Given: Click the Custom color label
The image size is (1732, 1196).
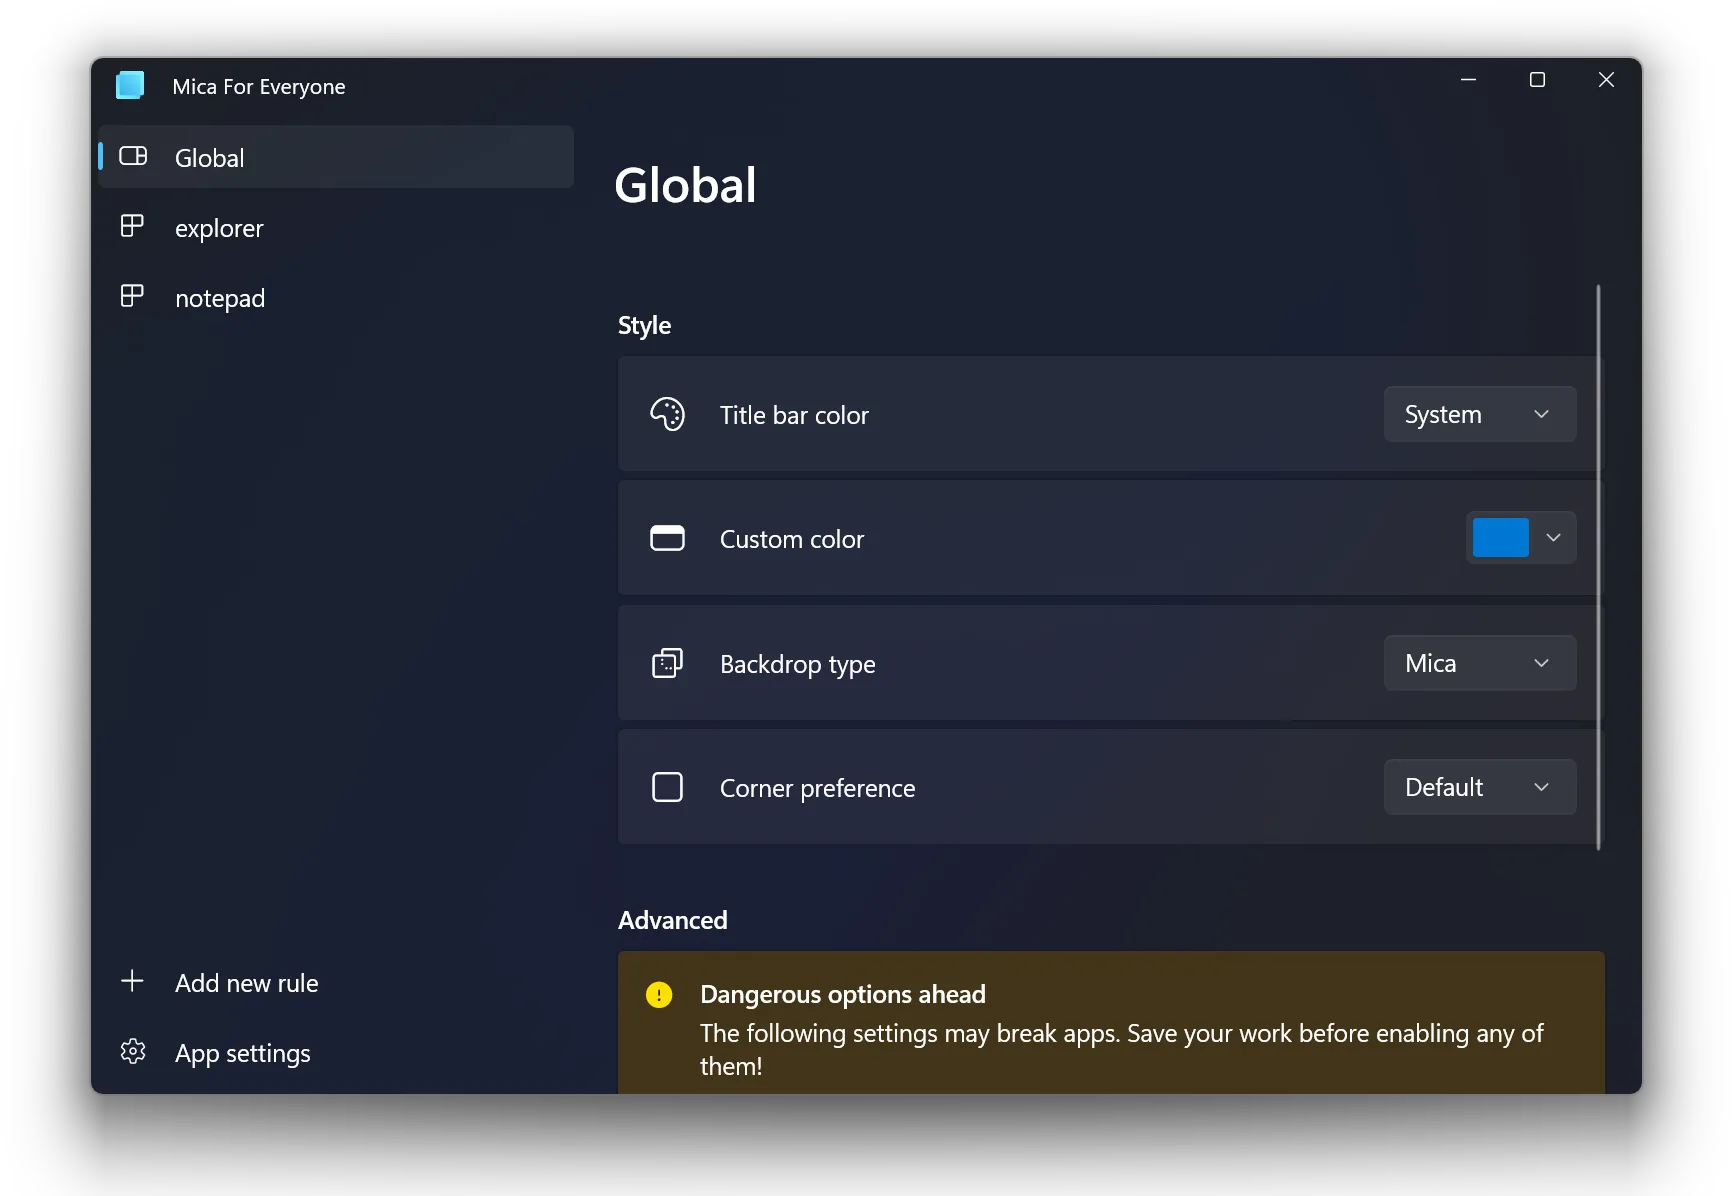Looking at the screenshot, I should tap(792, 539).
